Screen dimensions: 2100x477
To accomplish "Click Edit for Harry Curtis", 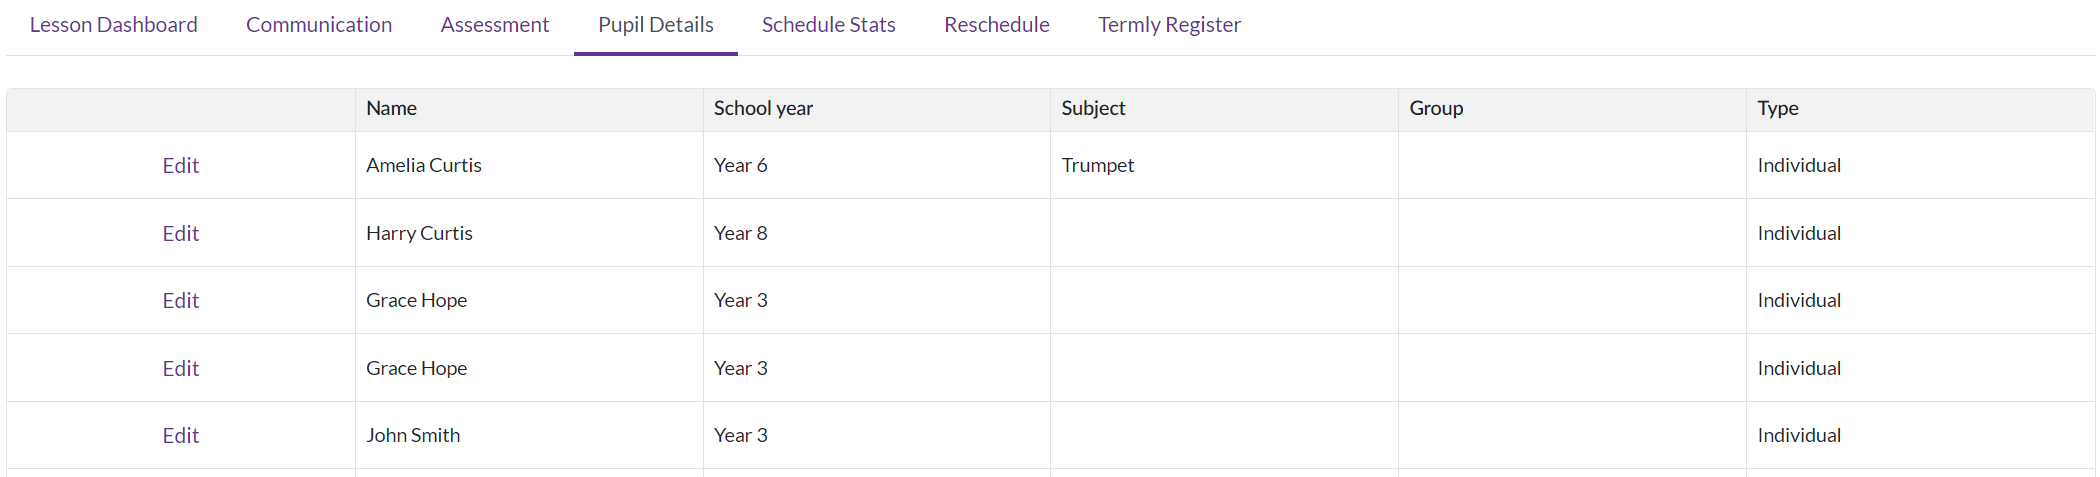I will [181, 234].
